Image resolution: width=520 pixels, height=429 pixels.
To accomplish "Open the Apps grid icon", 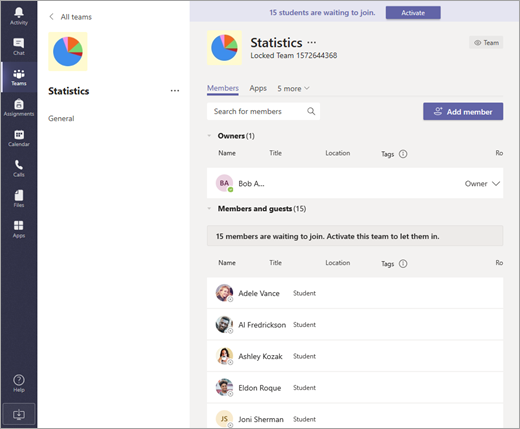I will [x=19, y=226].
